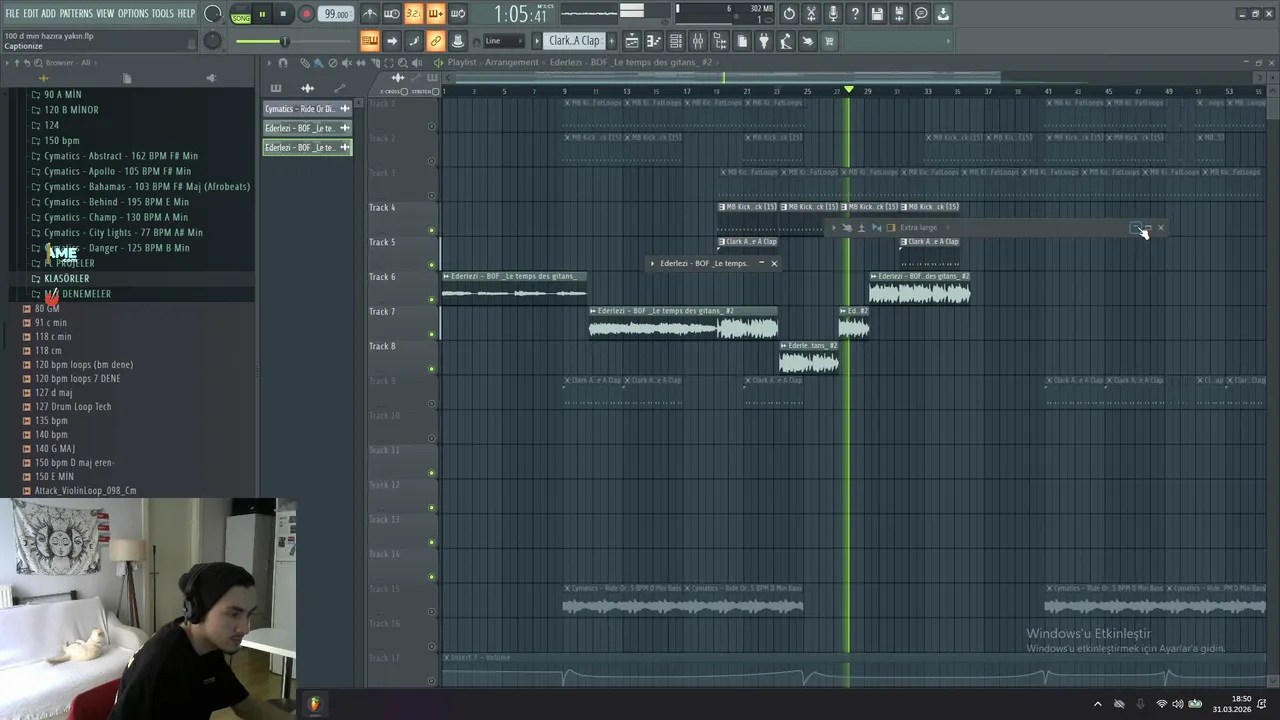
Task: Open the OPTIONS menu
Action: point(133,13)
